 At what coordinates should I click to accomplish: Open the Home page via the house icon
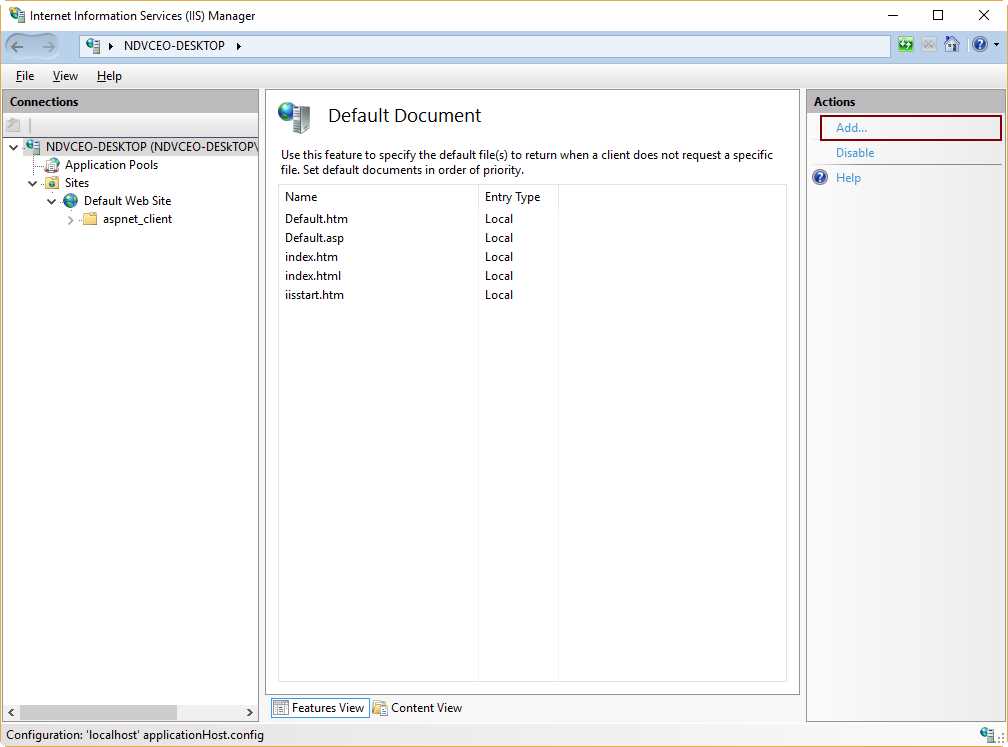tap(951, 45)
